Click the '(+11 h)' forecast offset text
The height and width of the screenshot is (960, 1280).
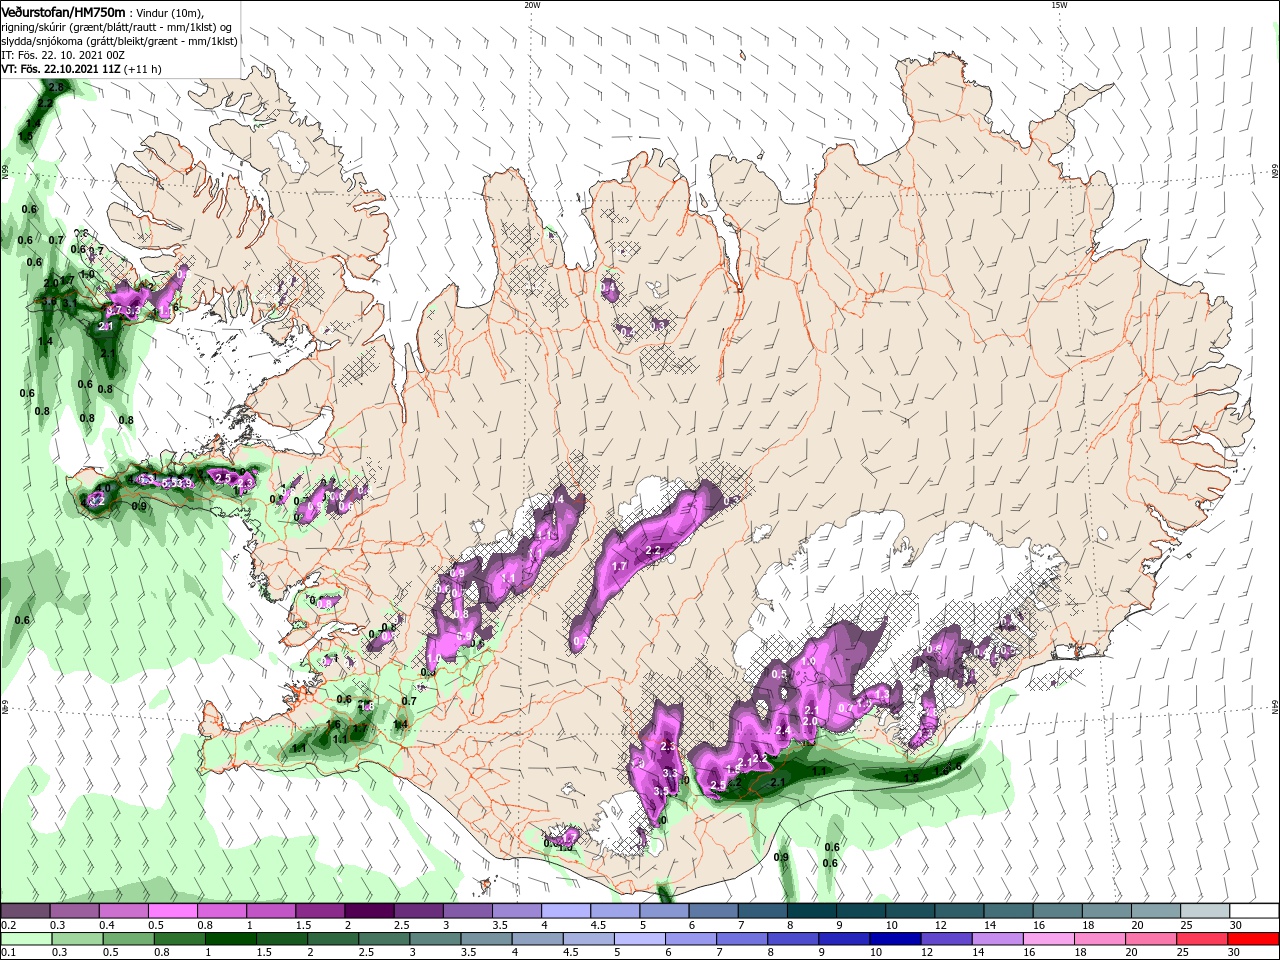[x=144, y=69]
